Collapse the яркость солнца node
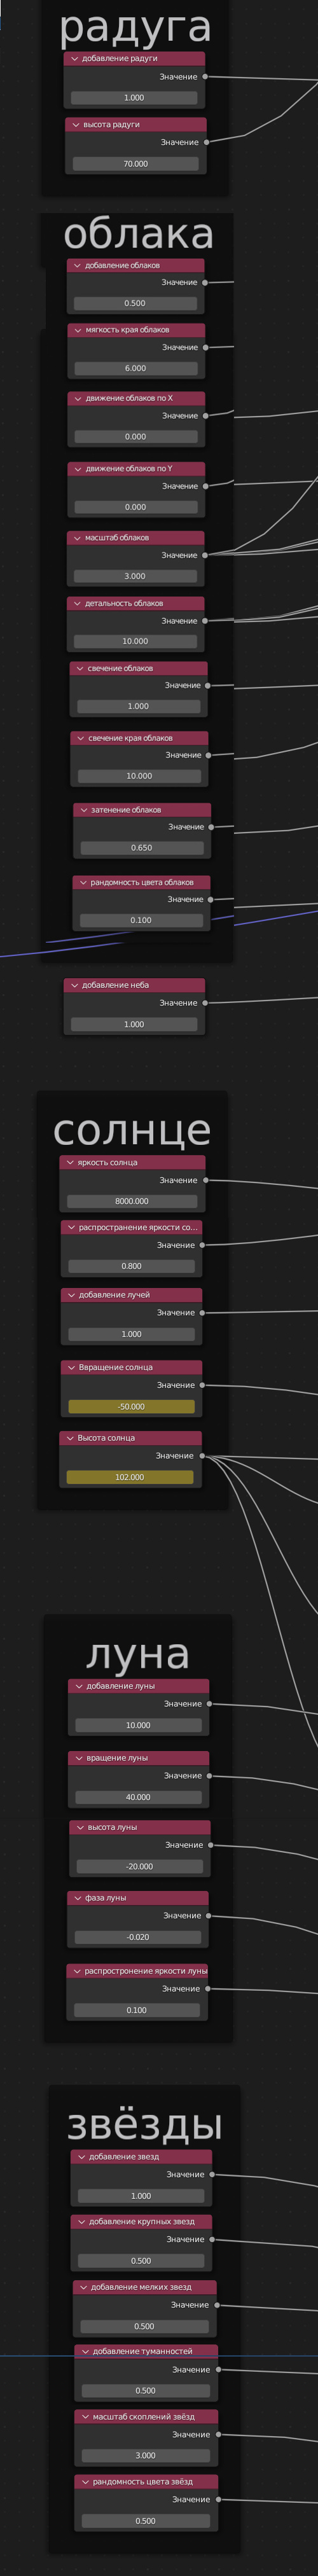The width and height of the screenshot is (318, 2576). pyautogui.click(x=70, y=1163)
